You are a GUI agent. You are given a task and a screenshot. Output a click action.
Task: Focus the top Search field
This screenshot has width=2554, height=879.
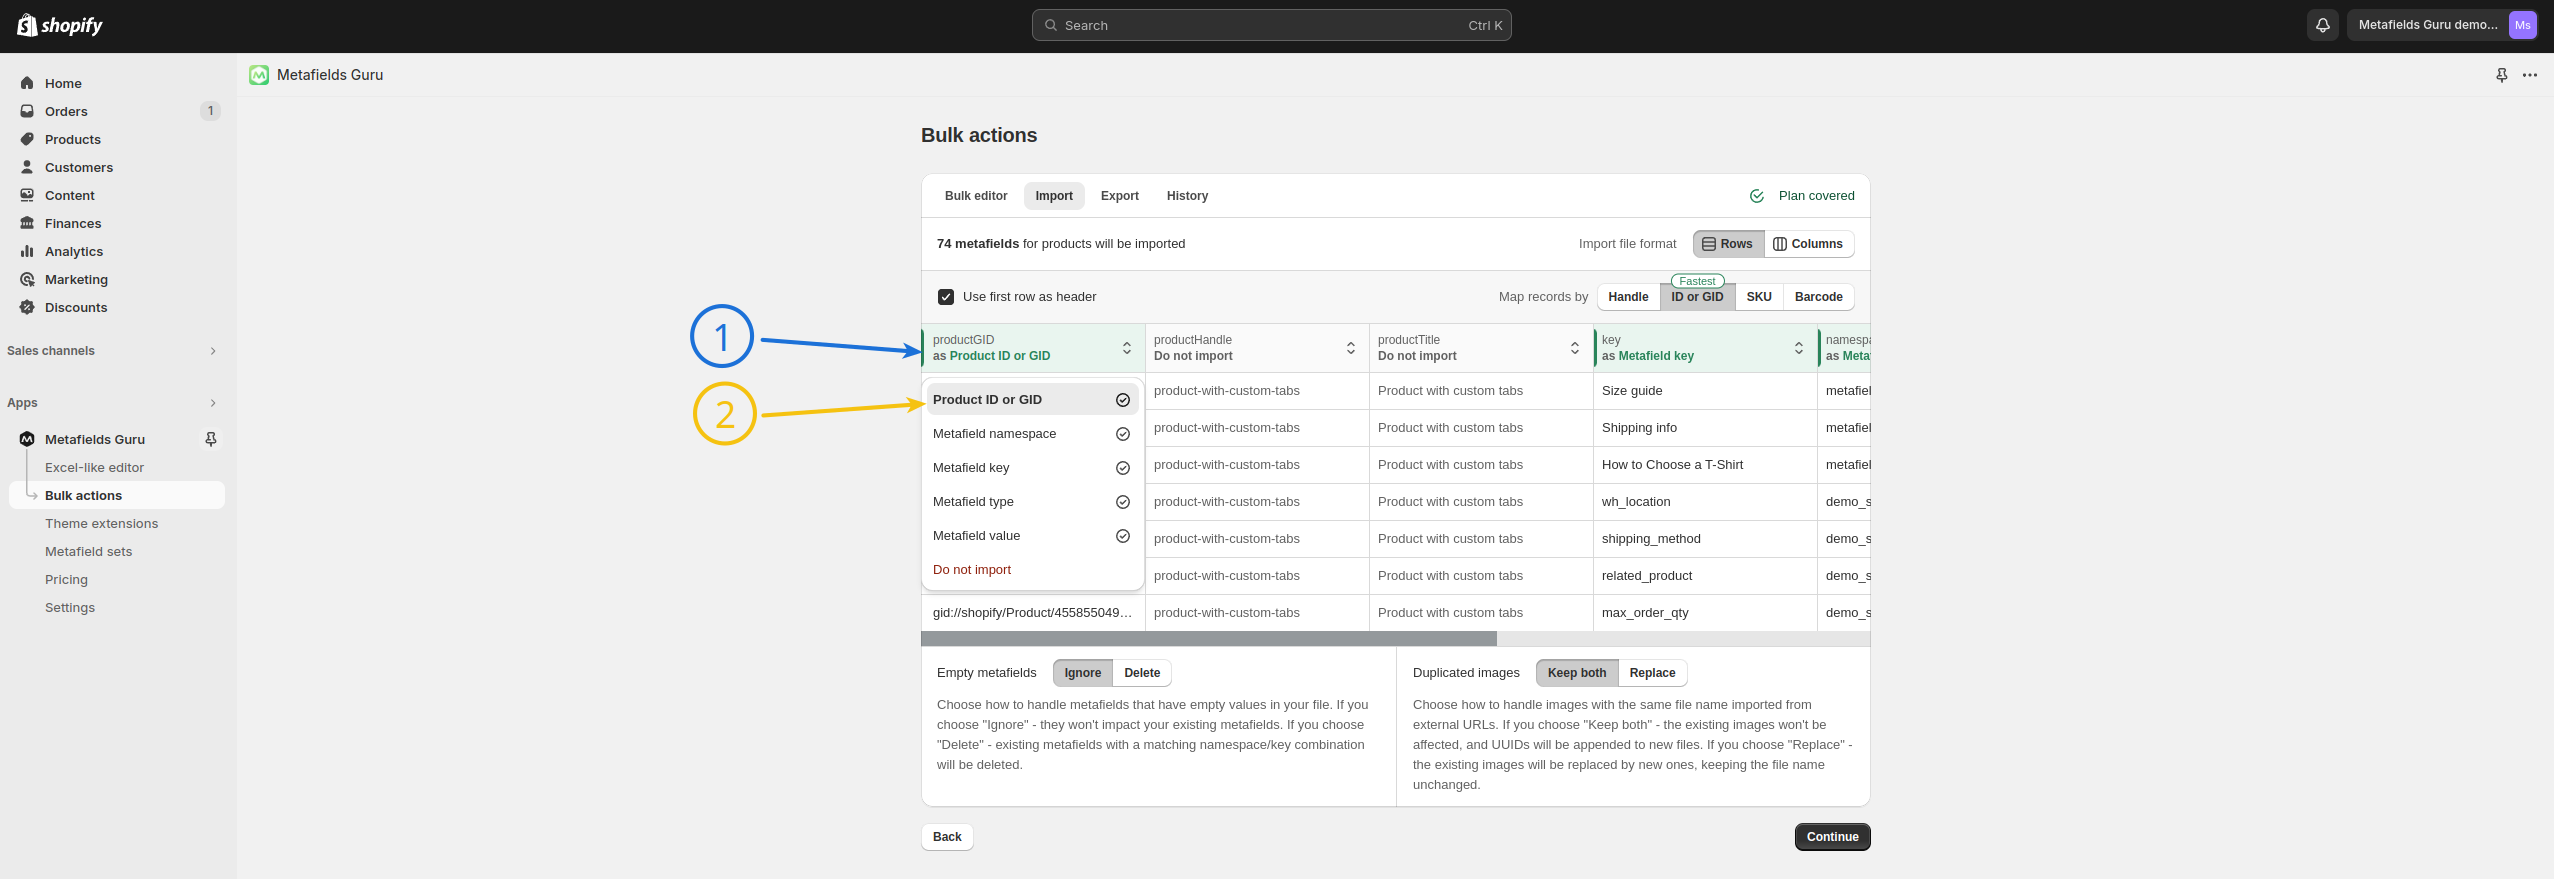click(1271, 25)
